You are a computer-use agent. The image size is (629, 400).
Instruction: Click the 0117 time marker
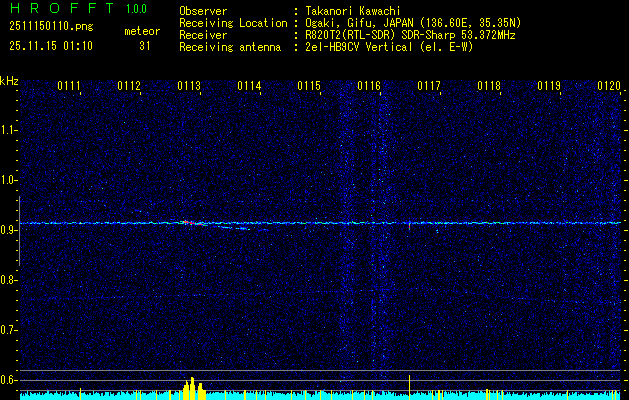click(x=429, y=86)
